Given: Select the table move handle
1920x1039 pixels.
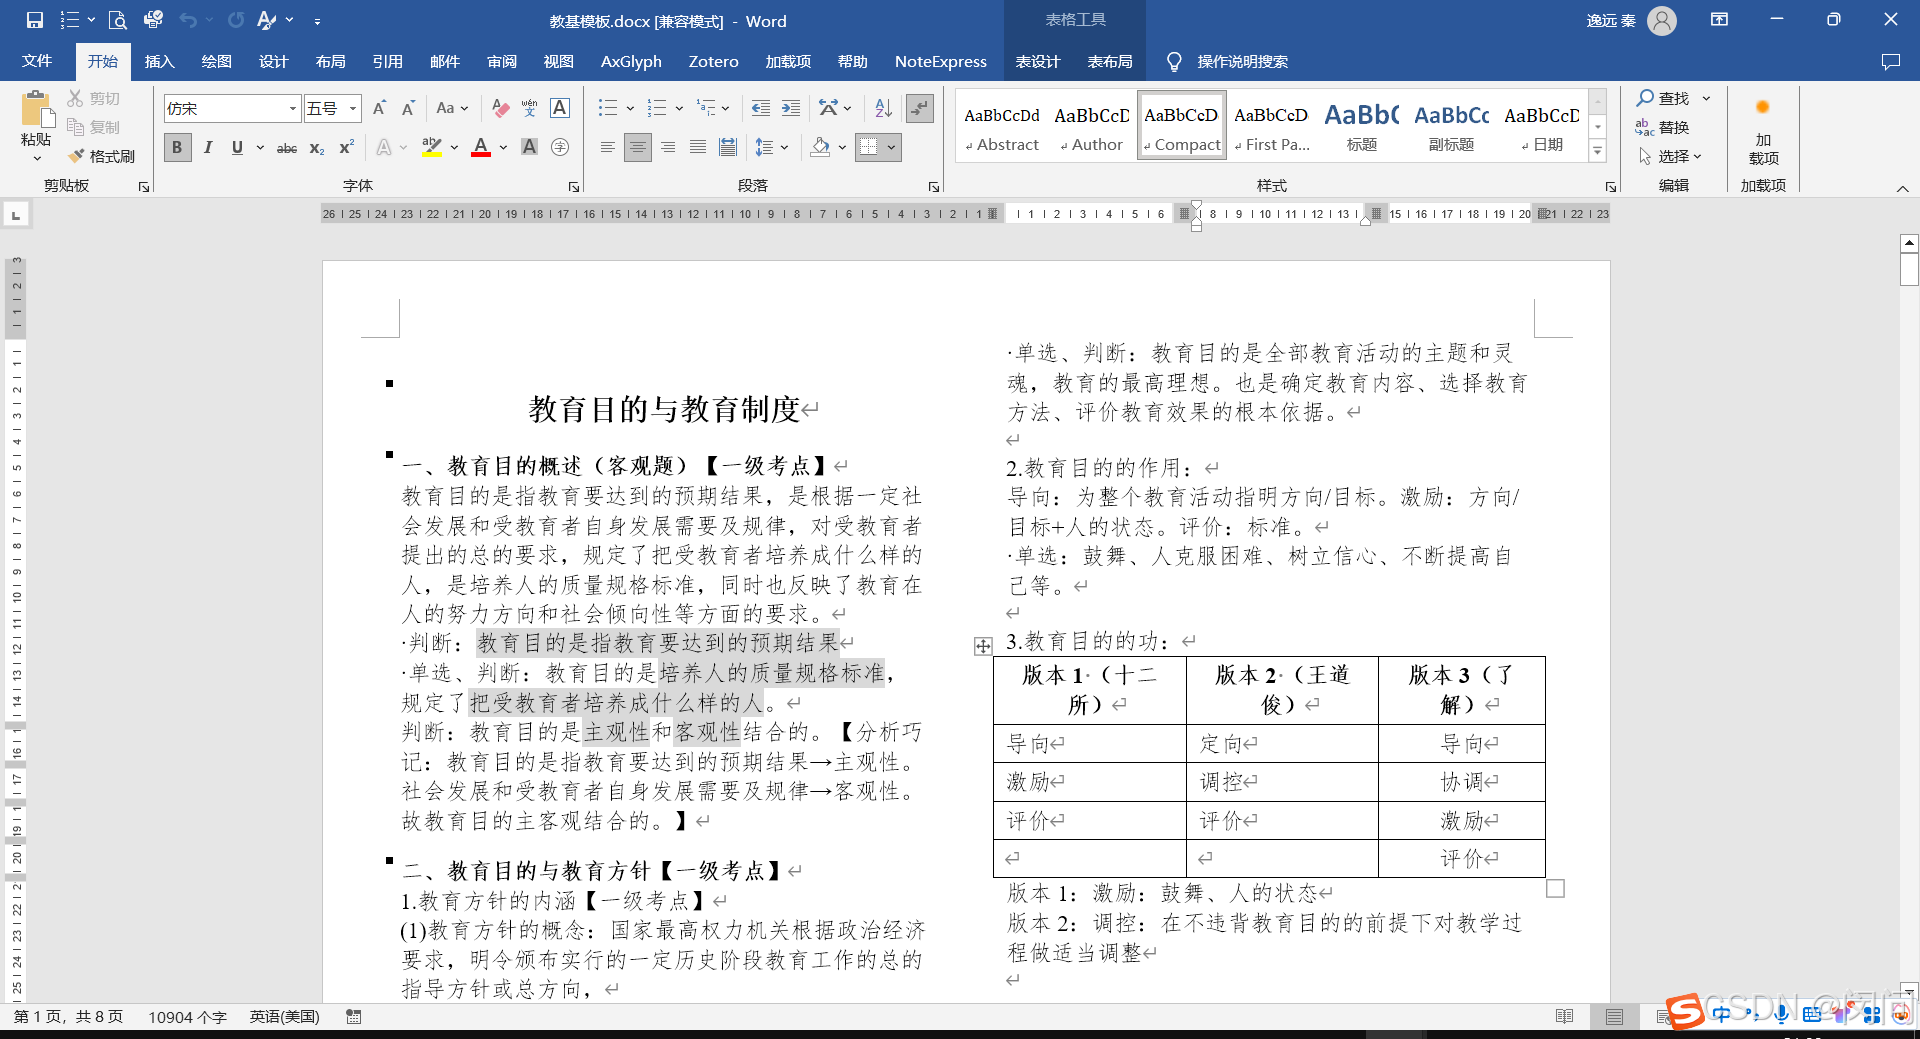Looking at the screenshot, I should click(983, 646).
